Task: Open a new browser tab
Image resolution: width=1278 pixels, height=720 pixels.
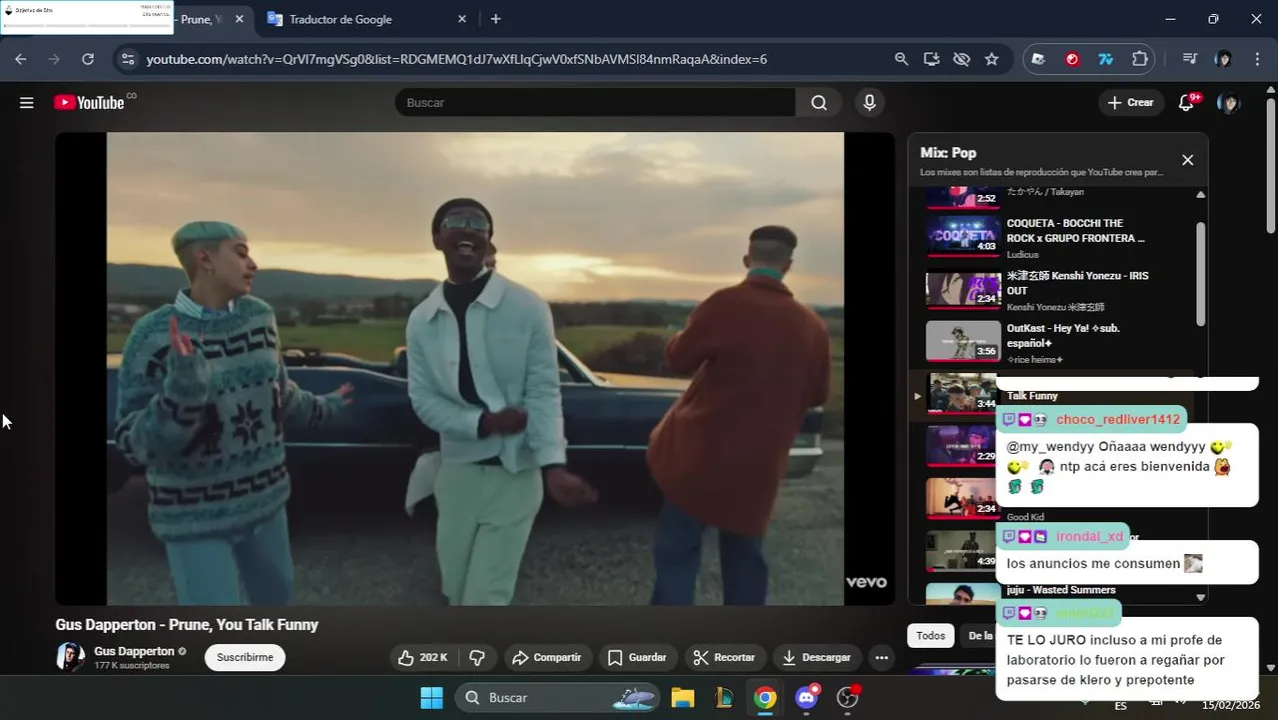Action: click(x=495, y=19)
